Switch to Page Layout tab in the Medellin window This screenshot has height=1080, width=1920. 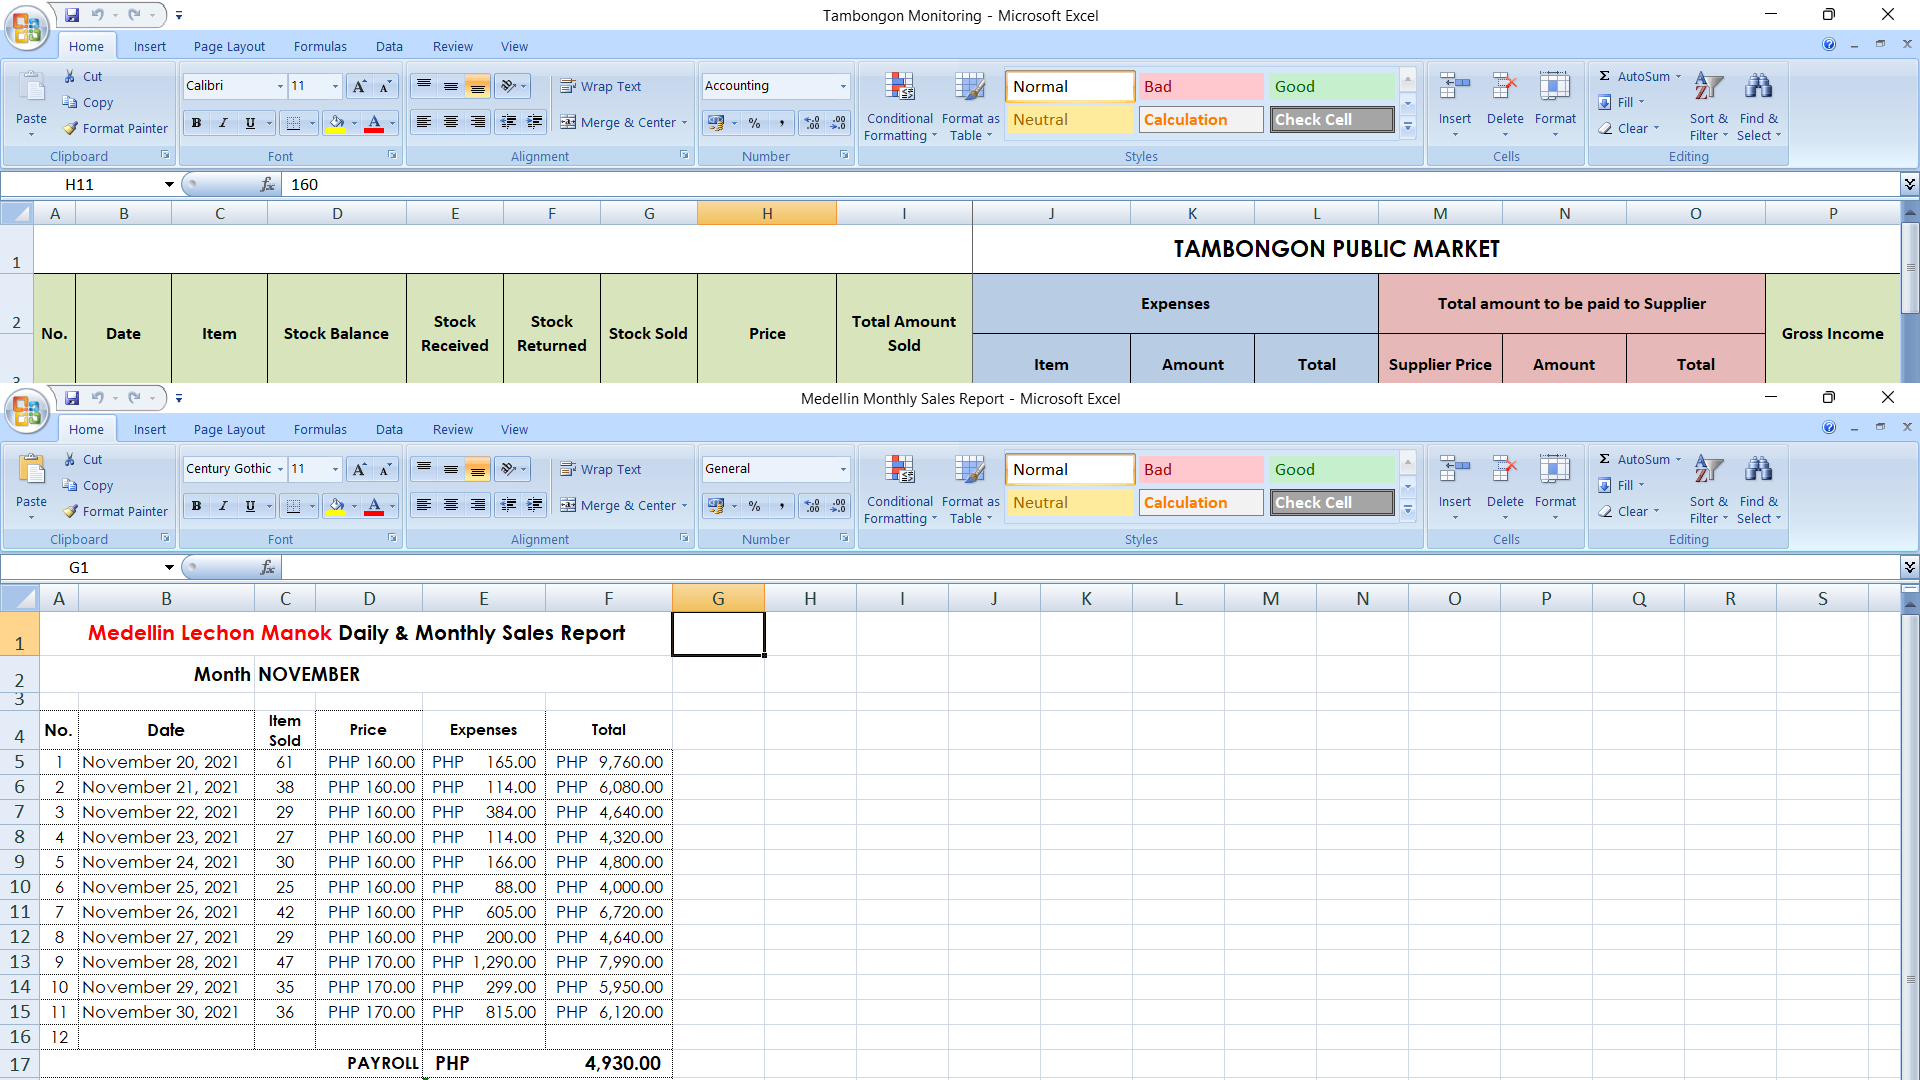pos(229,429)
